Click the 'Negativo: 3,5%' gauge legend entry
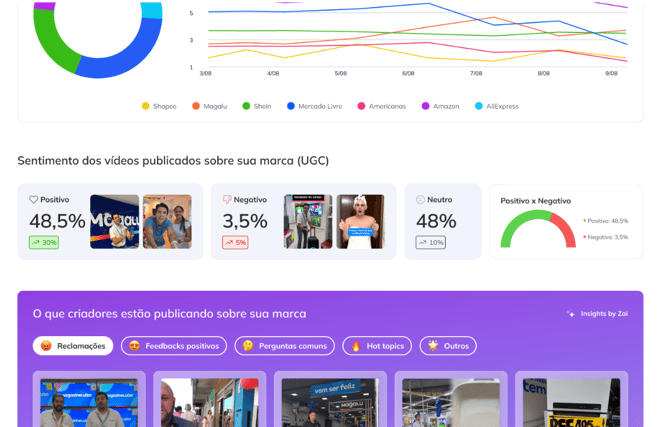 pos(605,237)
